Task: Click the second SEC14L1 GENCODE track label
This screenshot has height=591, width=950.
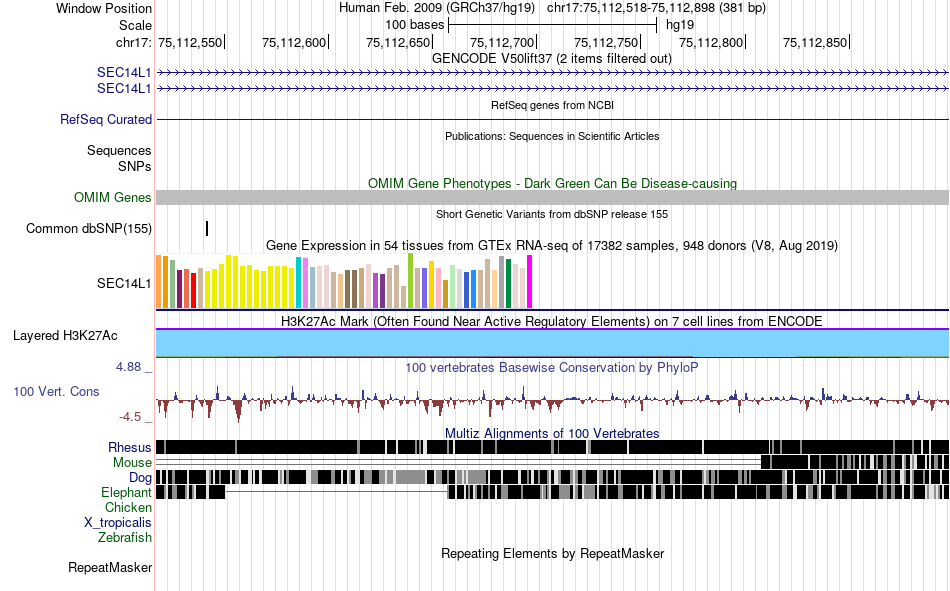Action: (x=124, y=88)
